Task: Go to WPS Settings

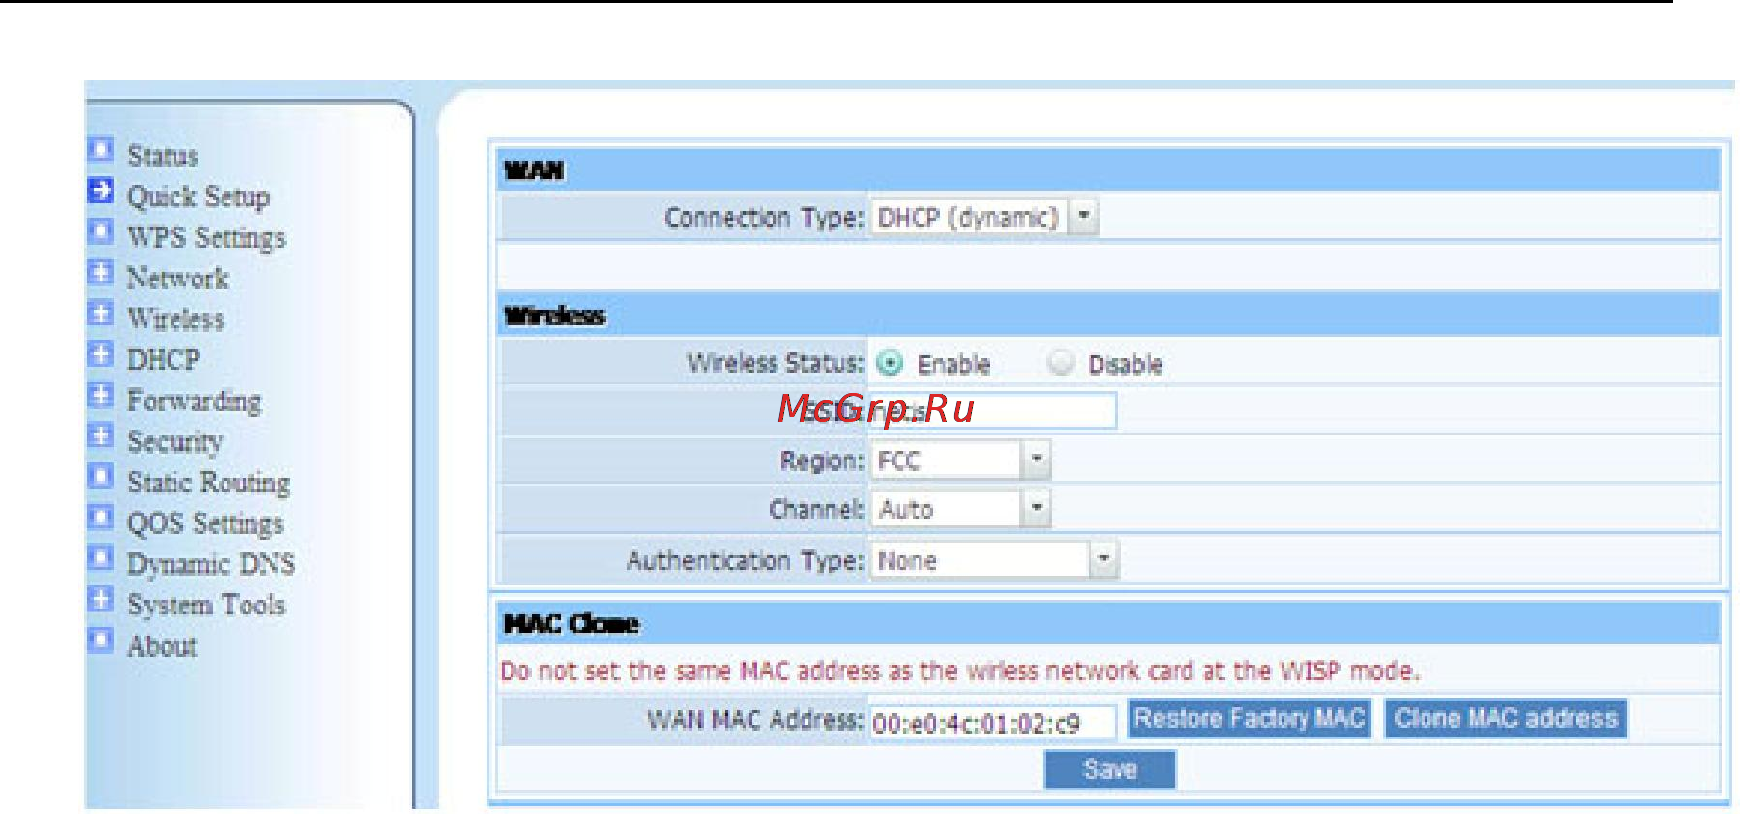Action: click(206, 238)
